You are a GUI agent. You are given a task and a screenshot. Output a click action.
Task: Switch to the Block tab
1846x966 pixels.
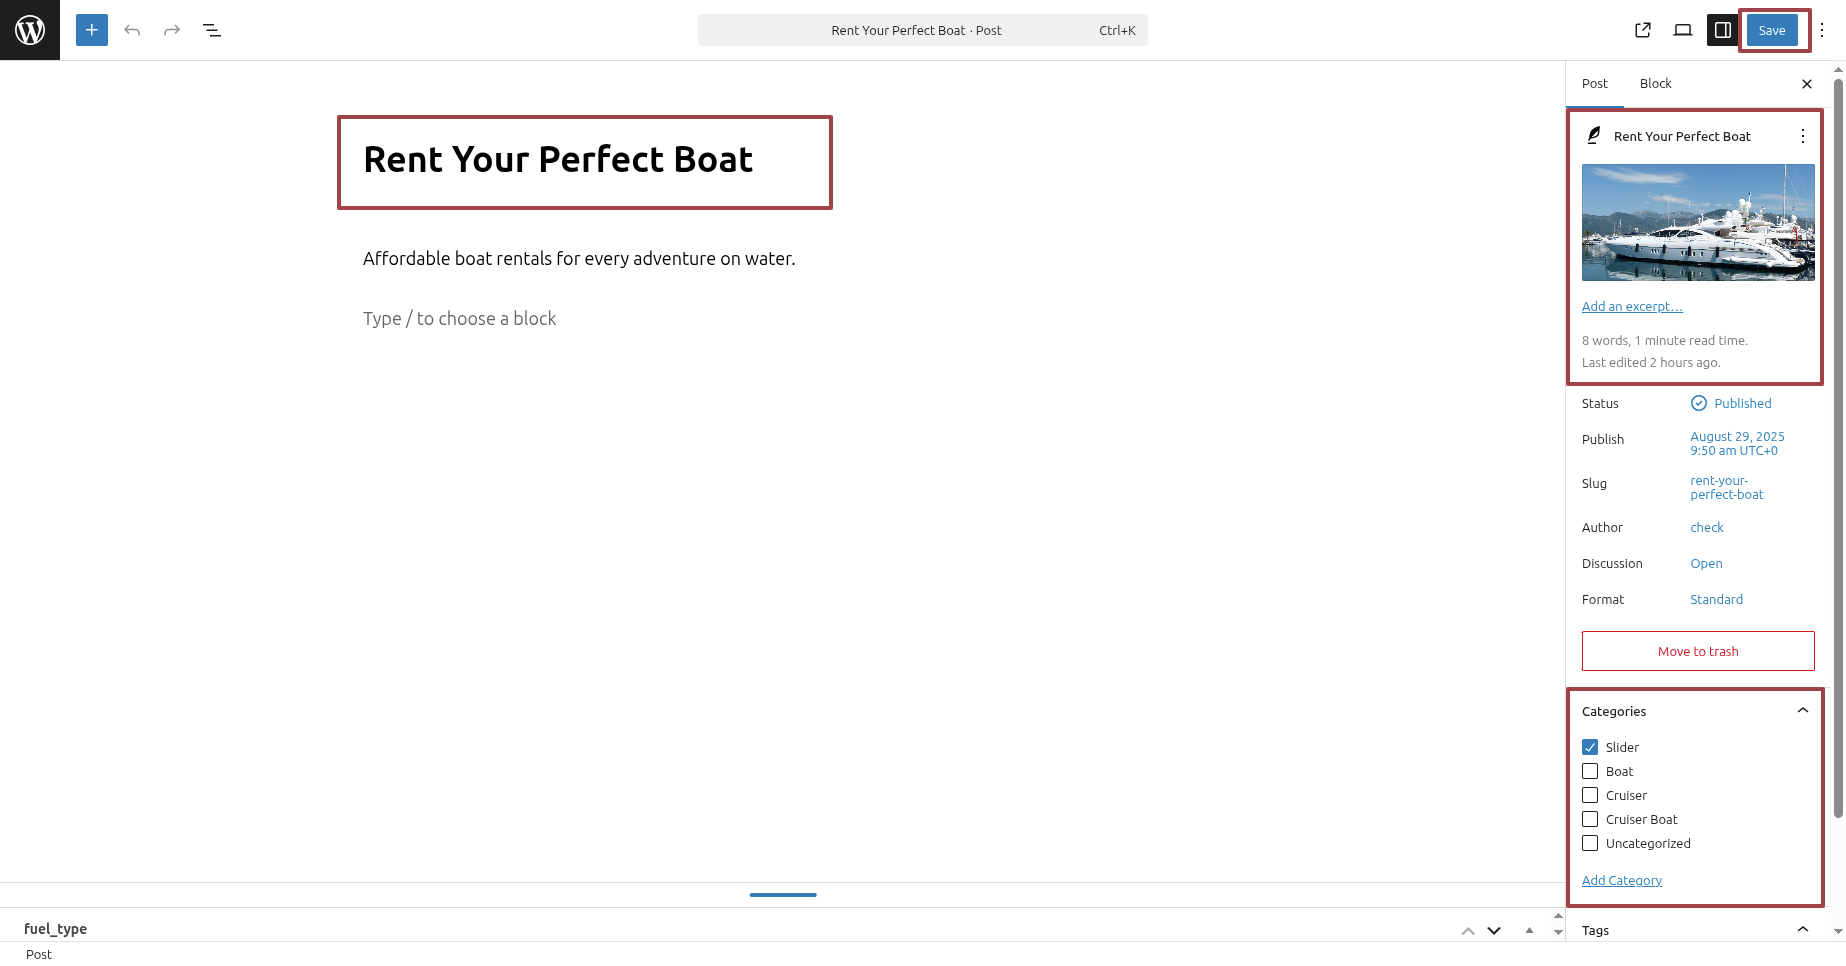pos(1655,83)
